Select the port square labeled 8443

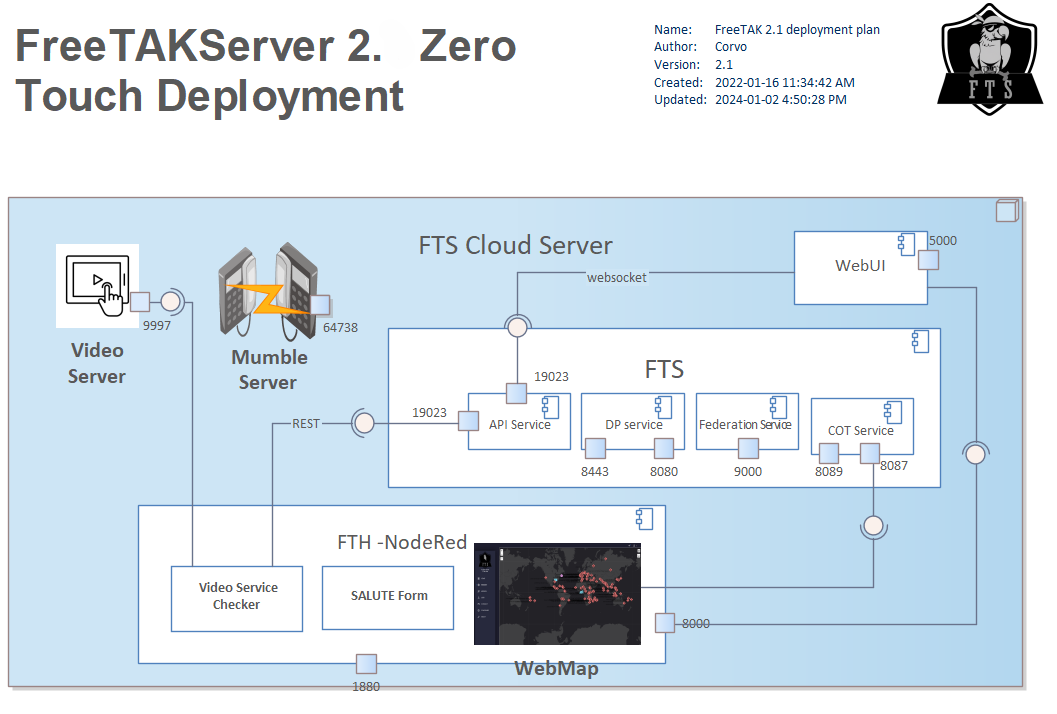[595, 448]
